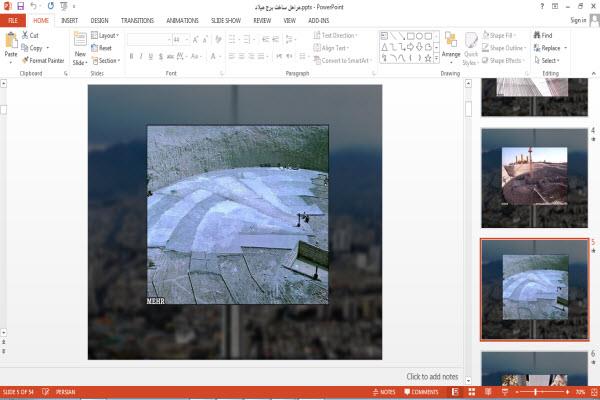Toggle Italic formatting
Viewport: 600px width, 400px height.
point(141,57)
